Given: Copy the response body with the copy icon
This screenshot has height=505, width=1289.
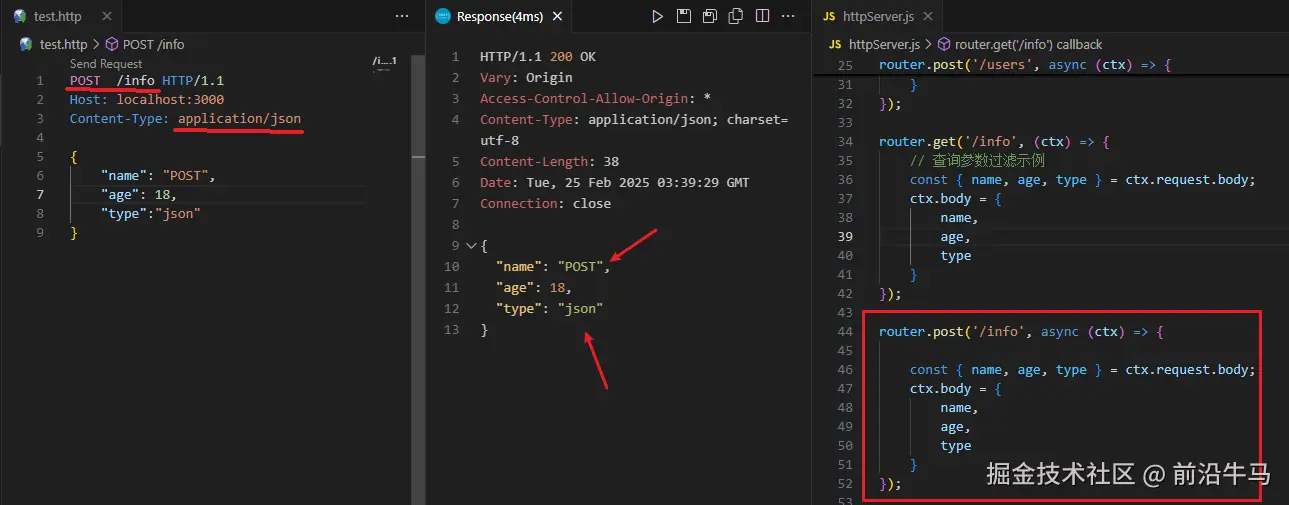Looking at the screenshot, I should (737, 16).
